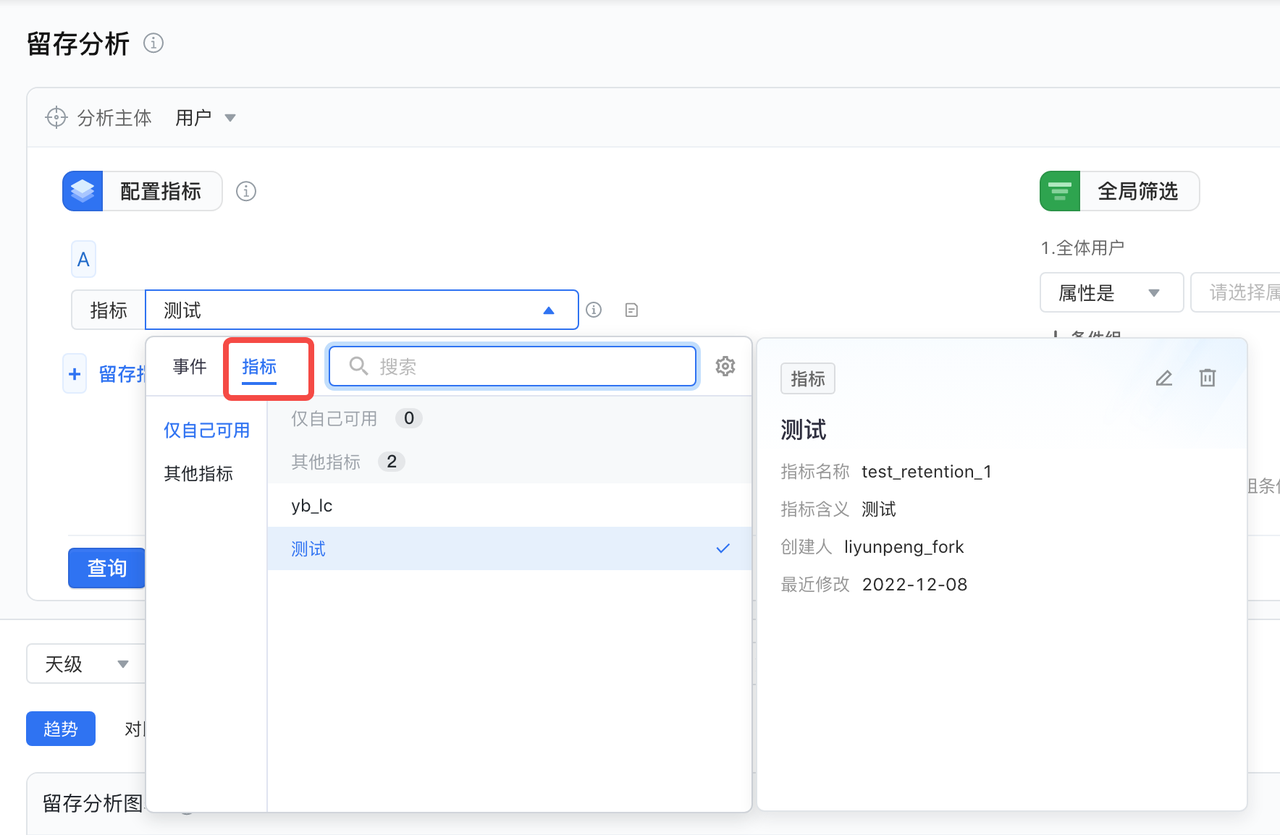This screenshot has width=1280, height=835.
Task: Click the edit pencil icon for 测试 metric
Action: (1164, 378)
